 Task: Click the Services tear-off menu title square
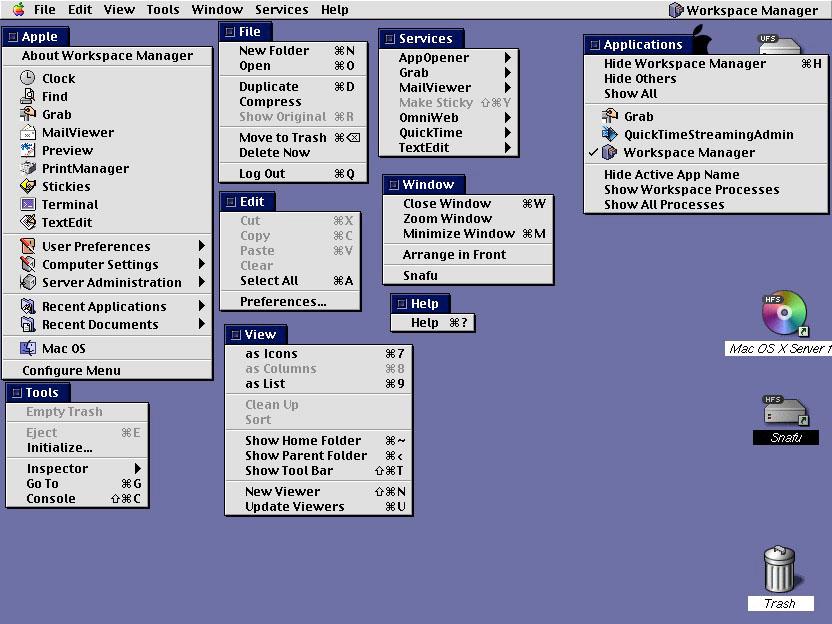click(390, 39)
